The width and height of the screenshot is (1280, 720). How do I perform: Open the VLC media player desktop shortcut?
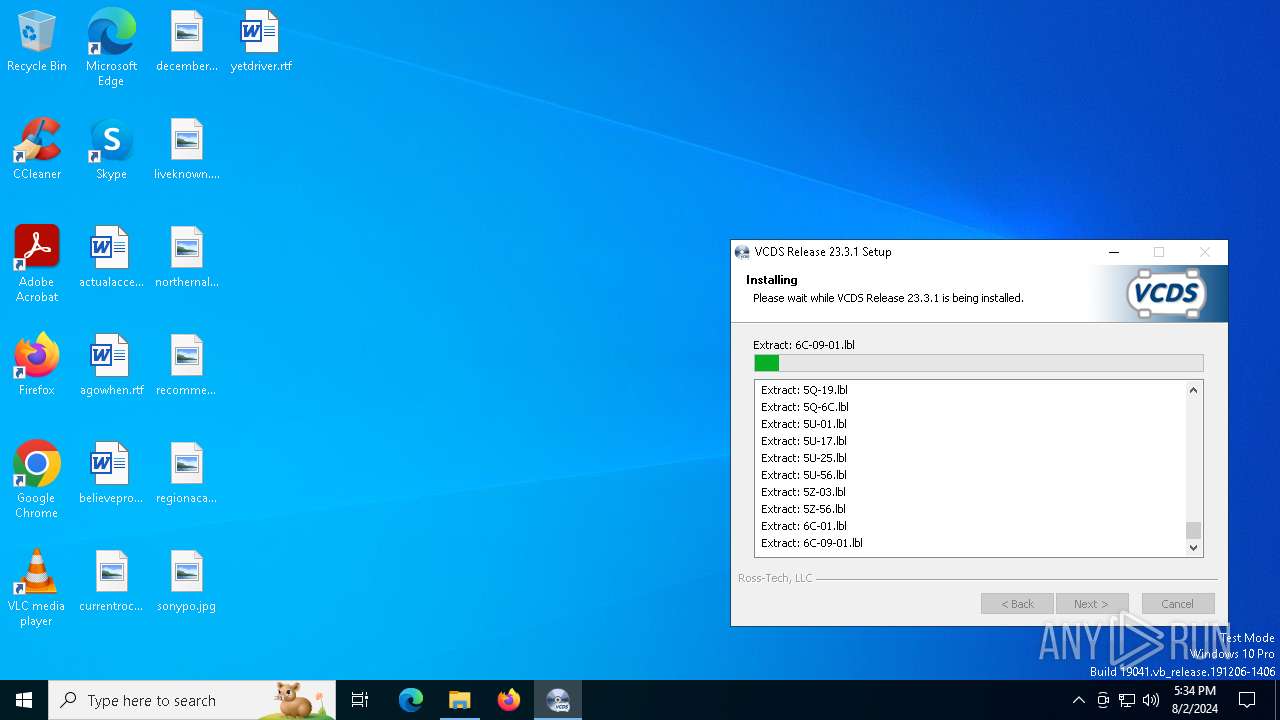[37, 588]
